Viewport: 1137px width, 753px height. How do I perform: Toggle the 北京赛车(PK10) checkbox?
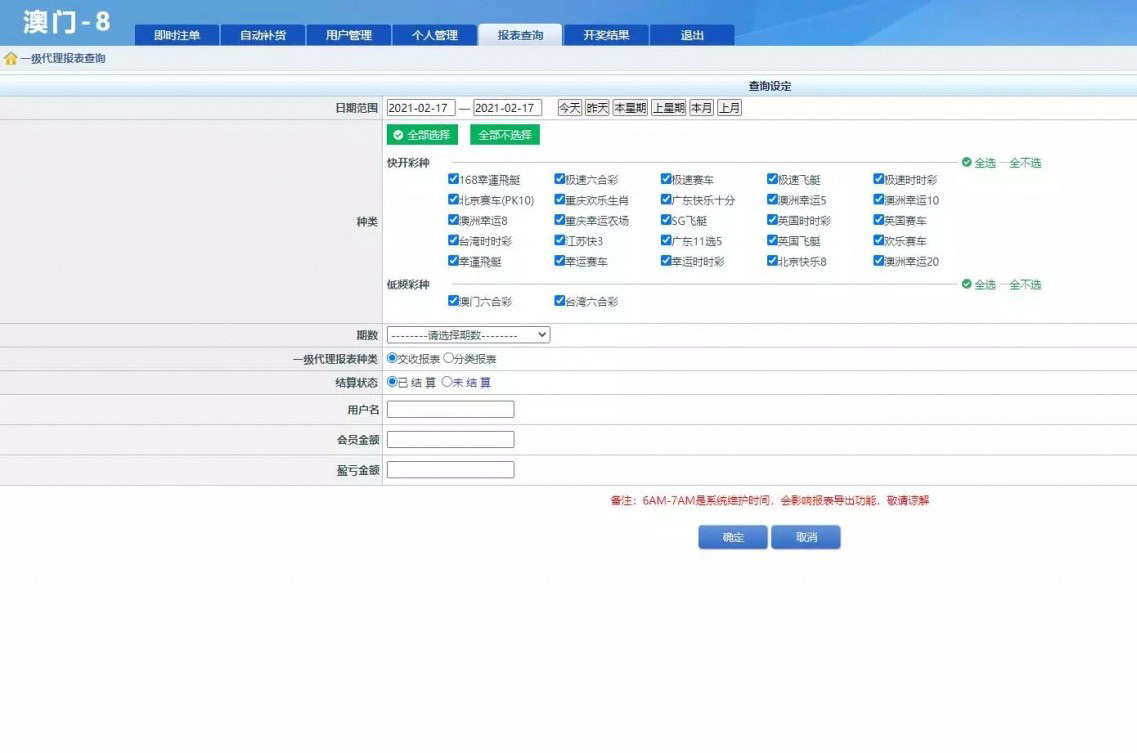pyautogui.click(x=453, y=200)
